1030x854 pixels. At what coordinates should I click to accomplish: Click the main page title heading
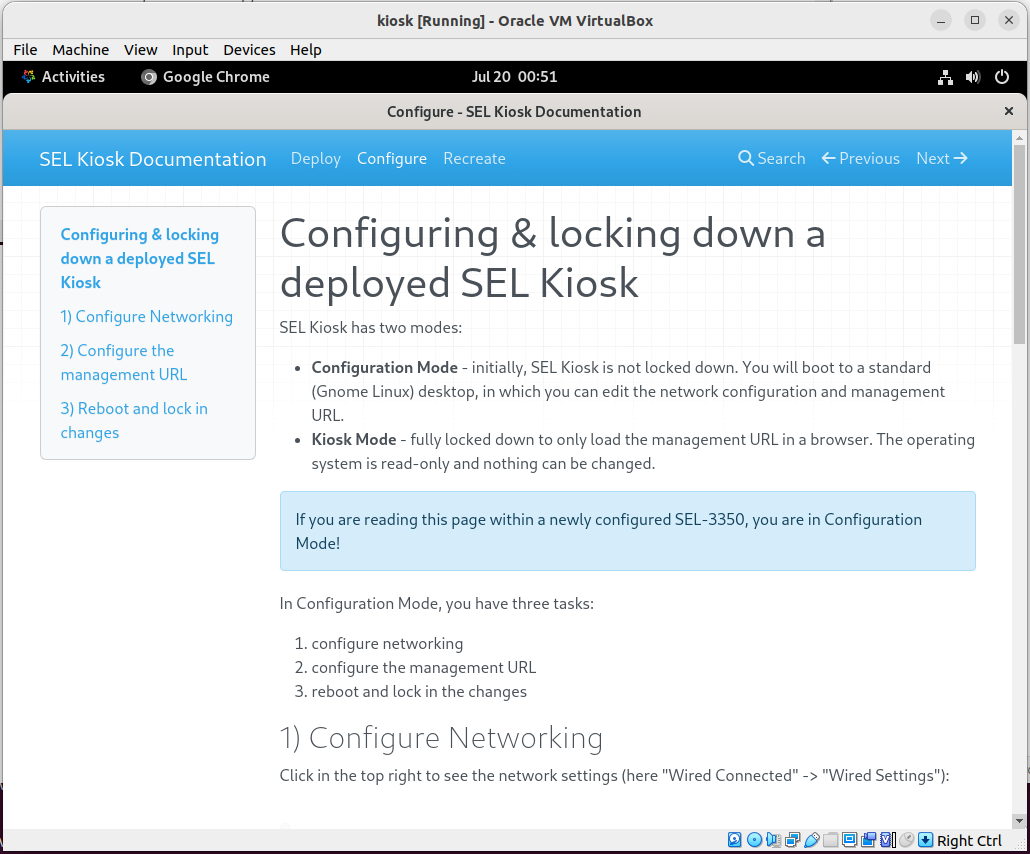(x=552, y=258)
